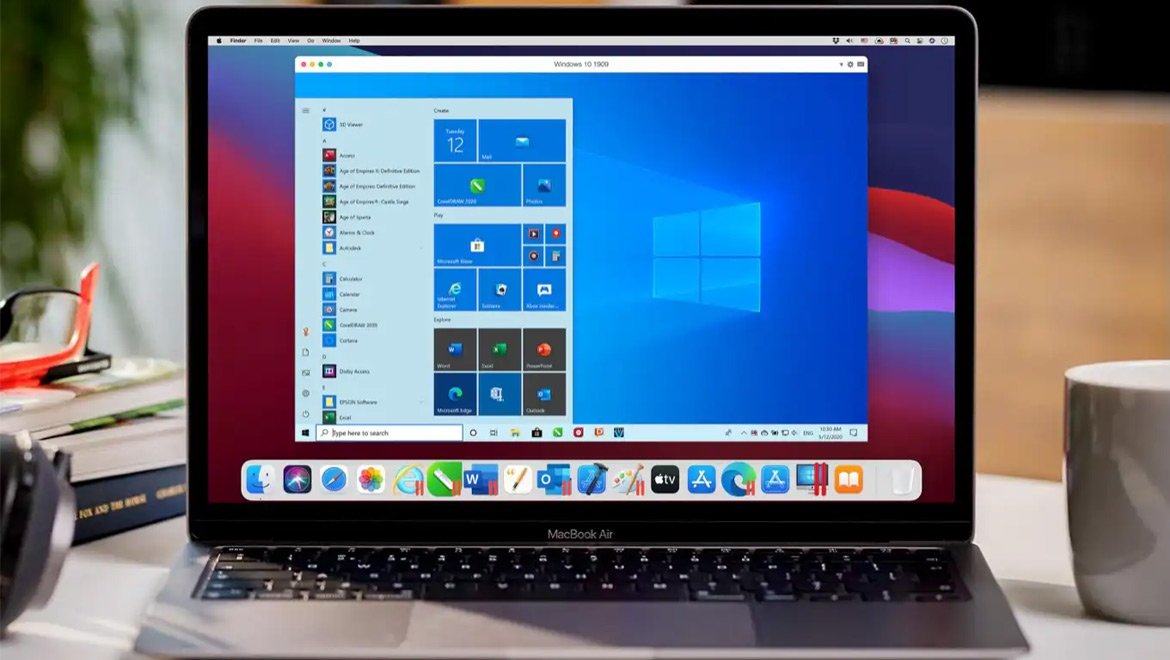Open the CorelDRAW 2020 start tile
1170x660 pixels.
pos(477,186)
